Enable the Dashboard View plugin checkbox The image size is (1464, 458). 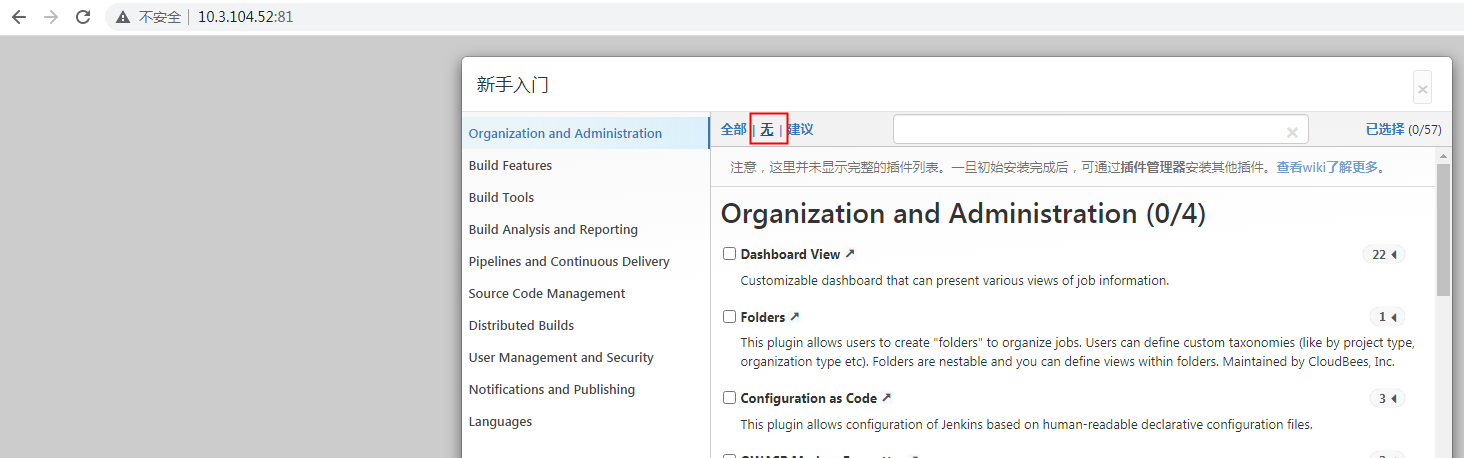[x=730, y=254]
